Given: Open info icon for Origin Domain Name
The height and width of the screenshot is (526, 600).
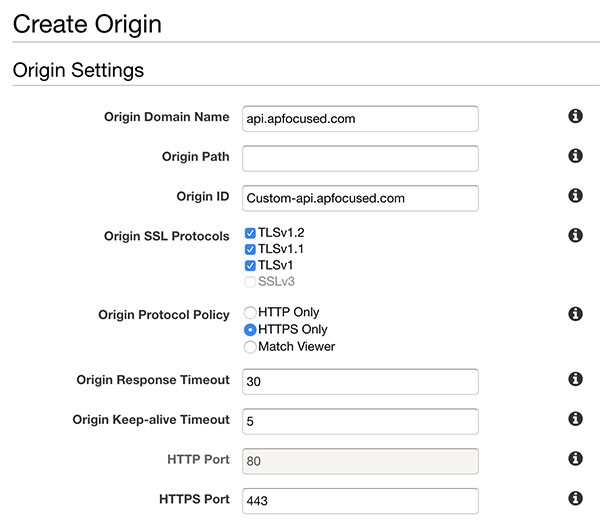Looking at the screenshot, I should (575, 116).
